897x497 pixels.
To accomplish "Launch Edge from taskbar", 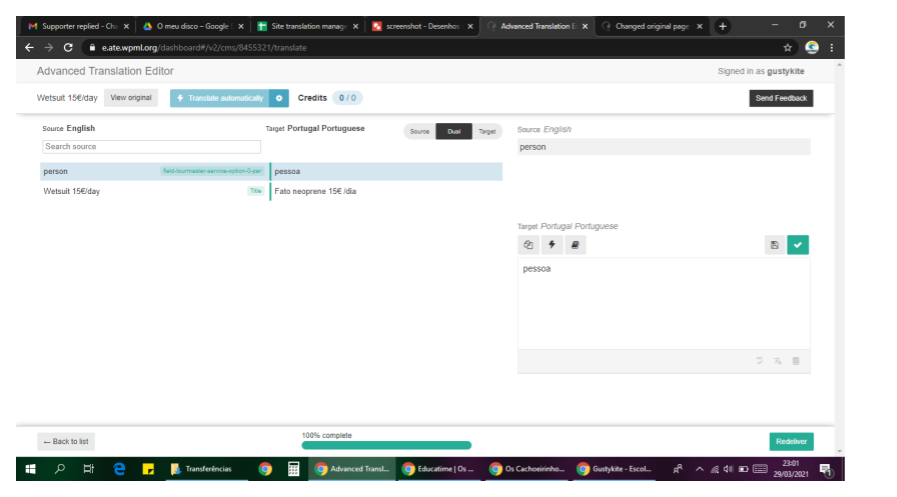I will pos(119,469).
